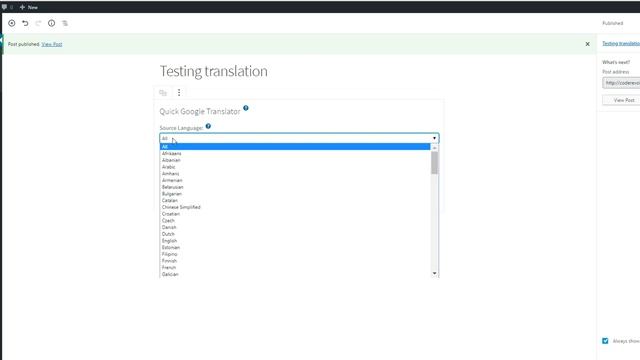Choose Finnish from the dropdown

(295, 261)
